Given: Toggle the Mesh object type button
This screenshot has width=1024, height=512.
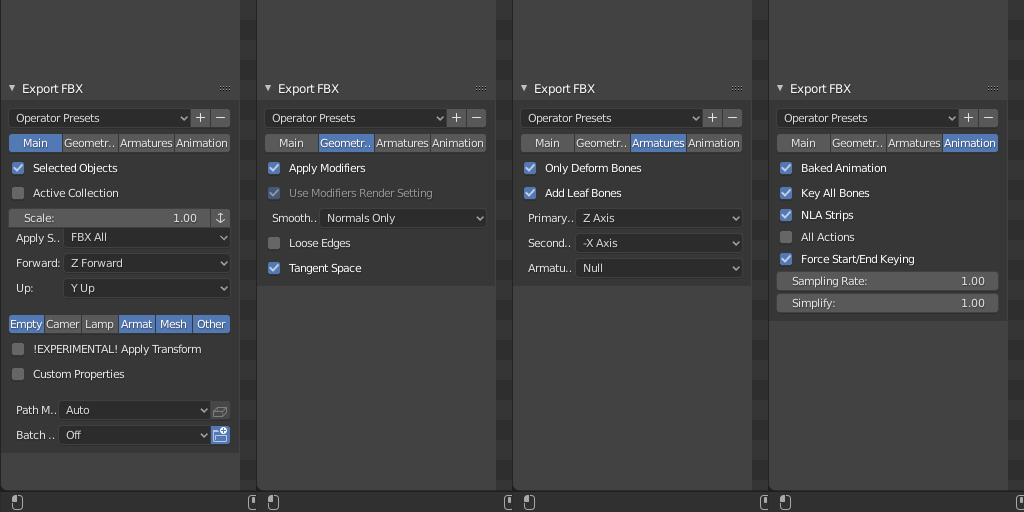Looking at the screenshot, I should [173, 324].
